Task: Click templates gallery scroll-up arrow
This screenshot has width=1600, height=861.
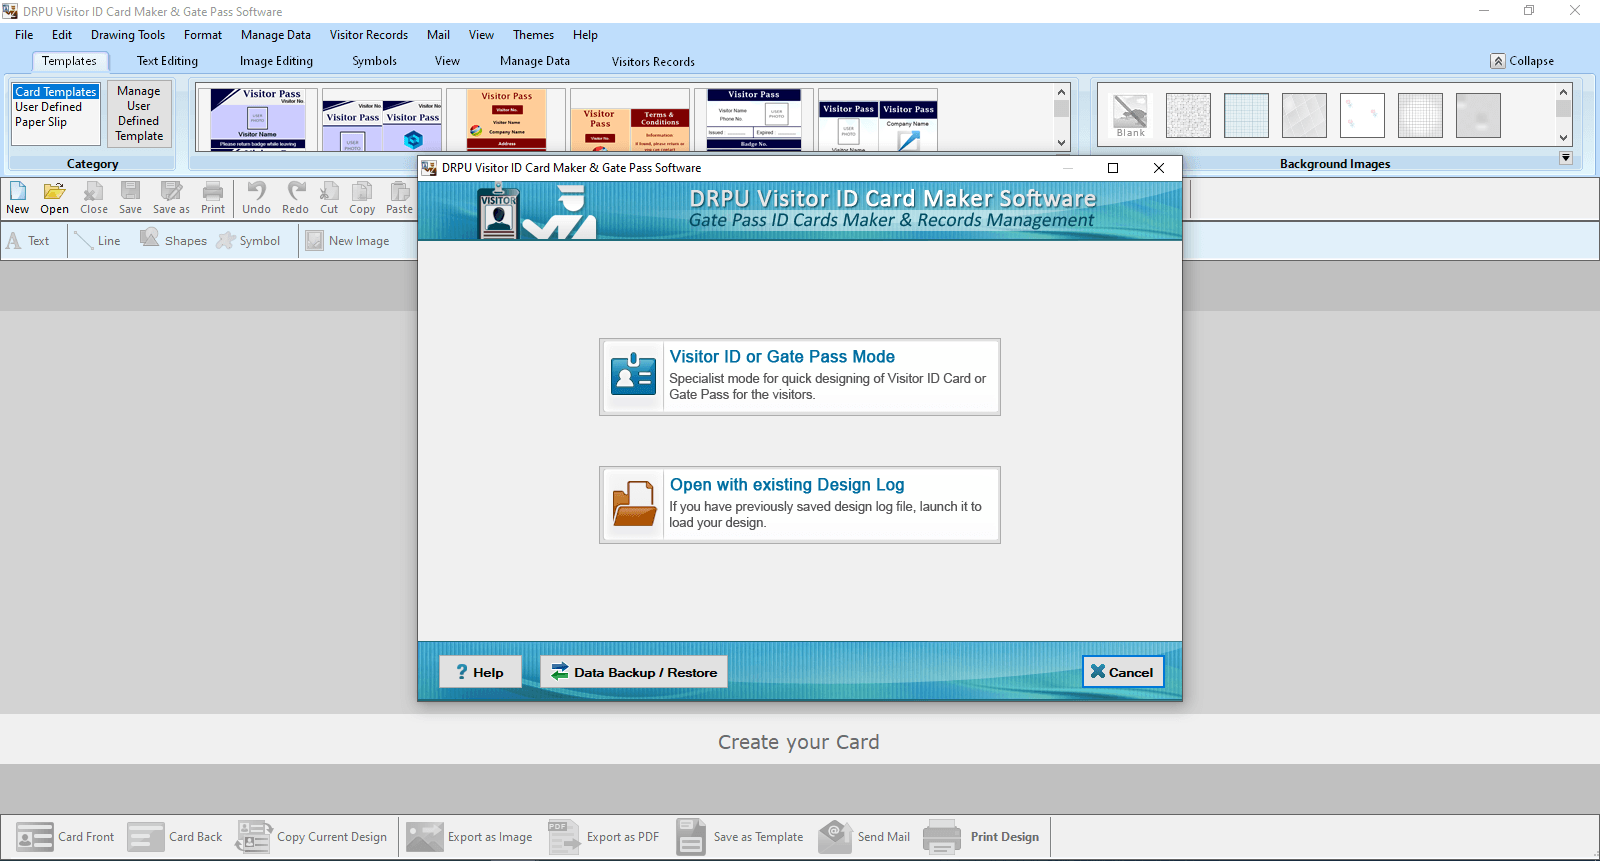Action: coord(1062,92)
